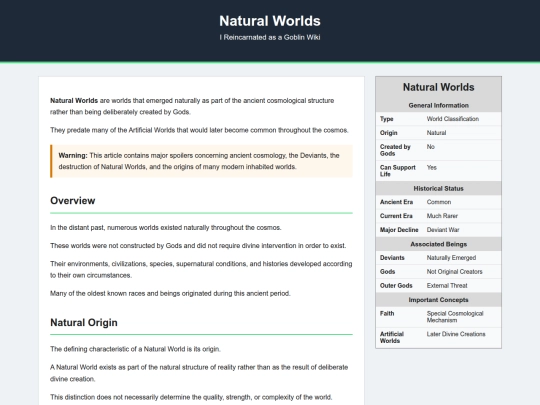Image resolution: width=540 pixels, height=405 pixels.
Task: Click the 'Gods' row label
Action: pyautogui.click(x=387, y=271)
